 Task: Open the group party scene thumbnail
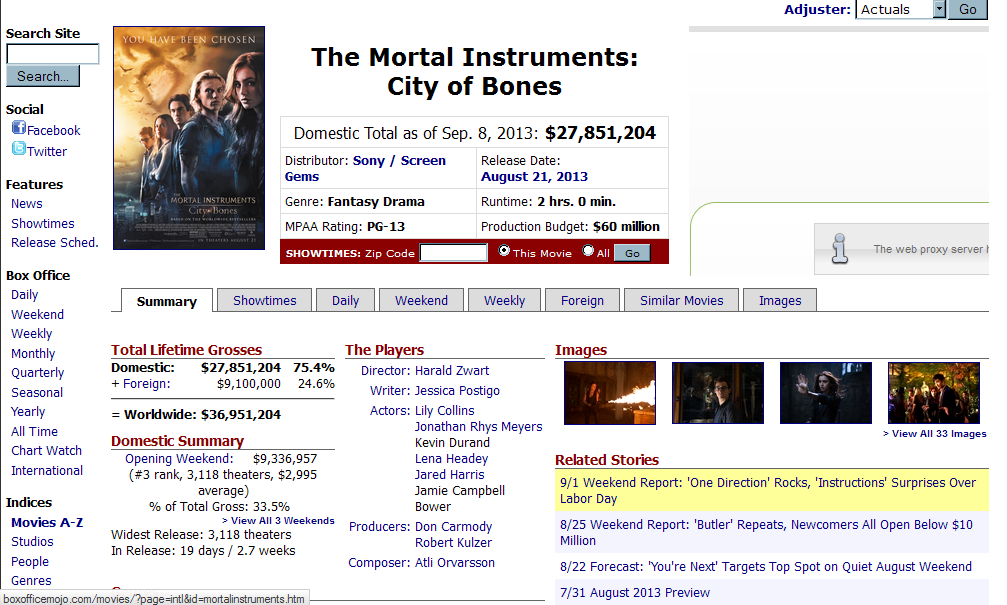point(934,392)
